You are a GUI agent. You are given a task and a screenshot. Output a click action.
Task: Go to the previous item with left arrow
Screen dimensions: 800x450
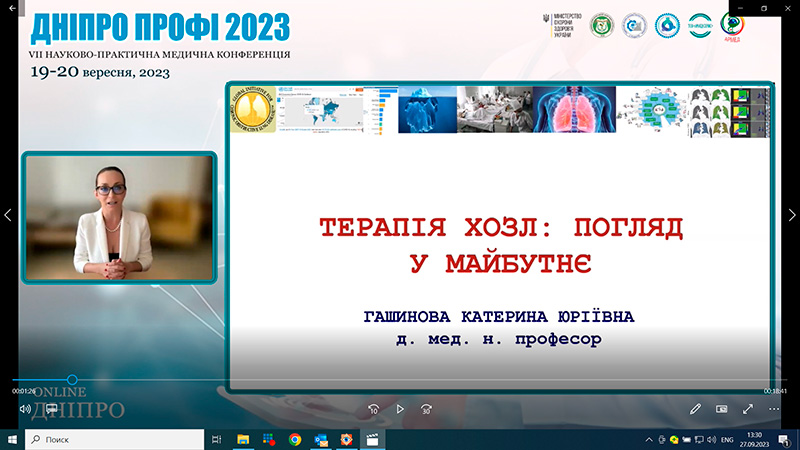tap(8, 215)
